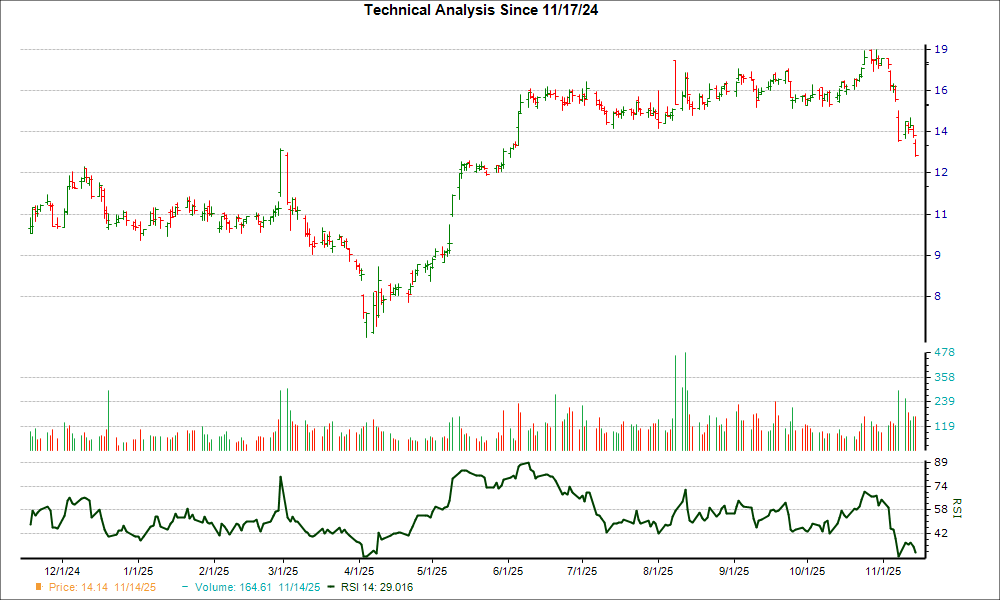
Task: Select the orange Price legend marker
Action: [x=39, y=588]
